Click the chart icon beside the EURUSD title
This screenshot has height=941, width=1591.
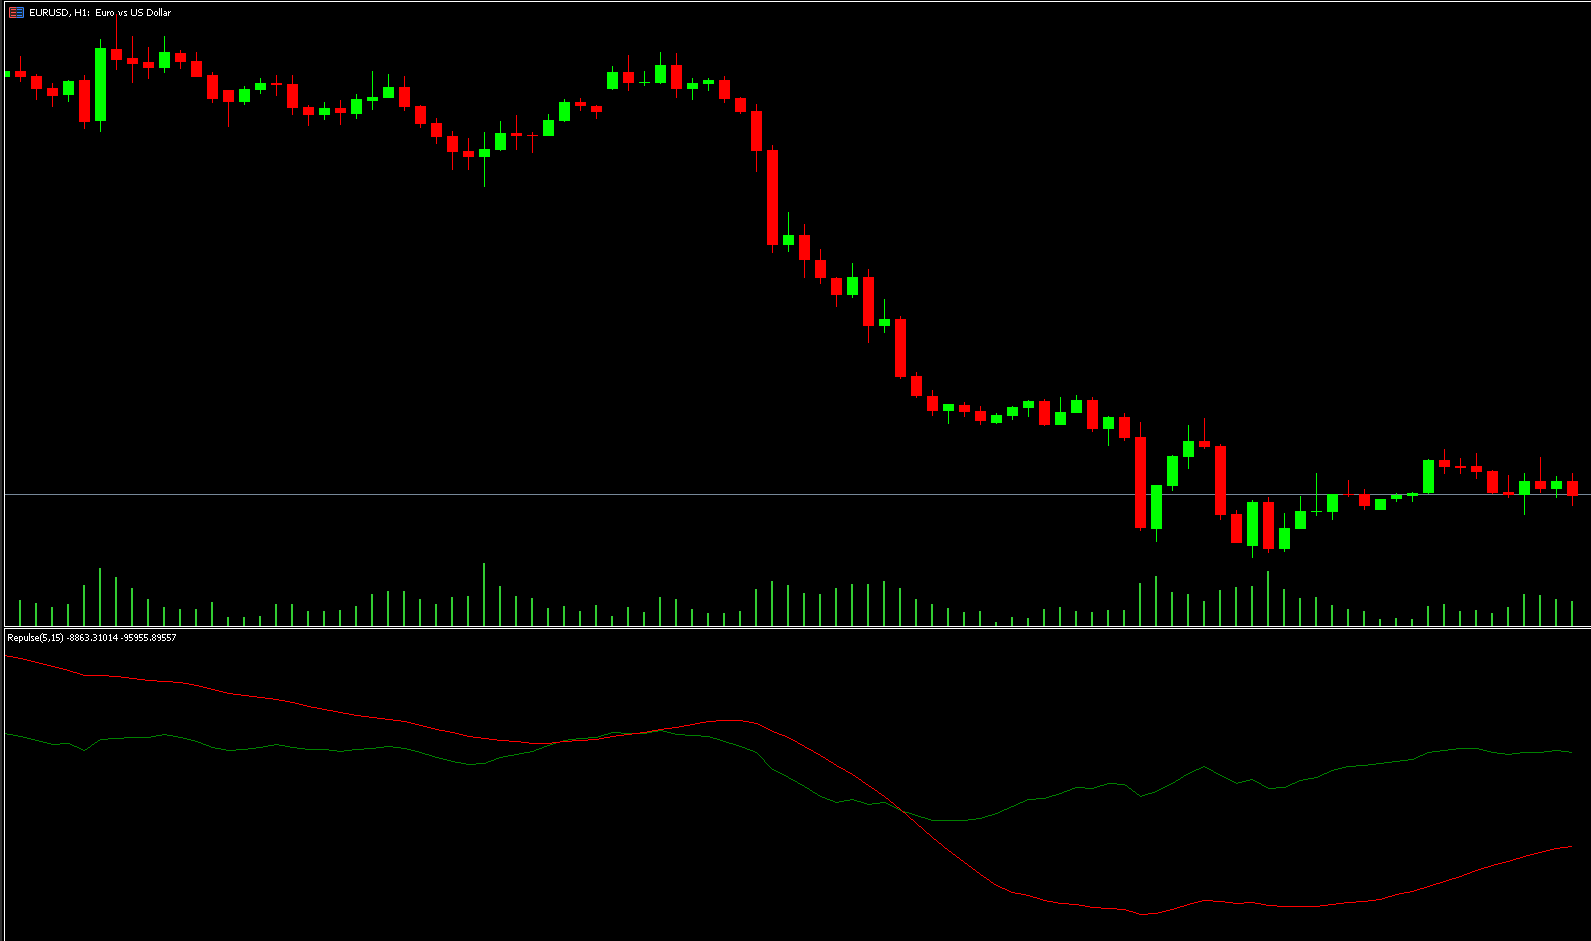click(x=16, y=13)
